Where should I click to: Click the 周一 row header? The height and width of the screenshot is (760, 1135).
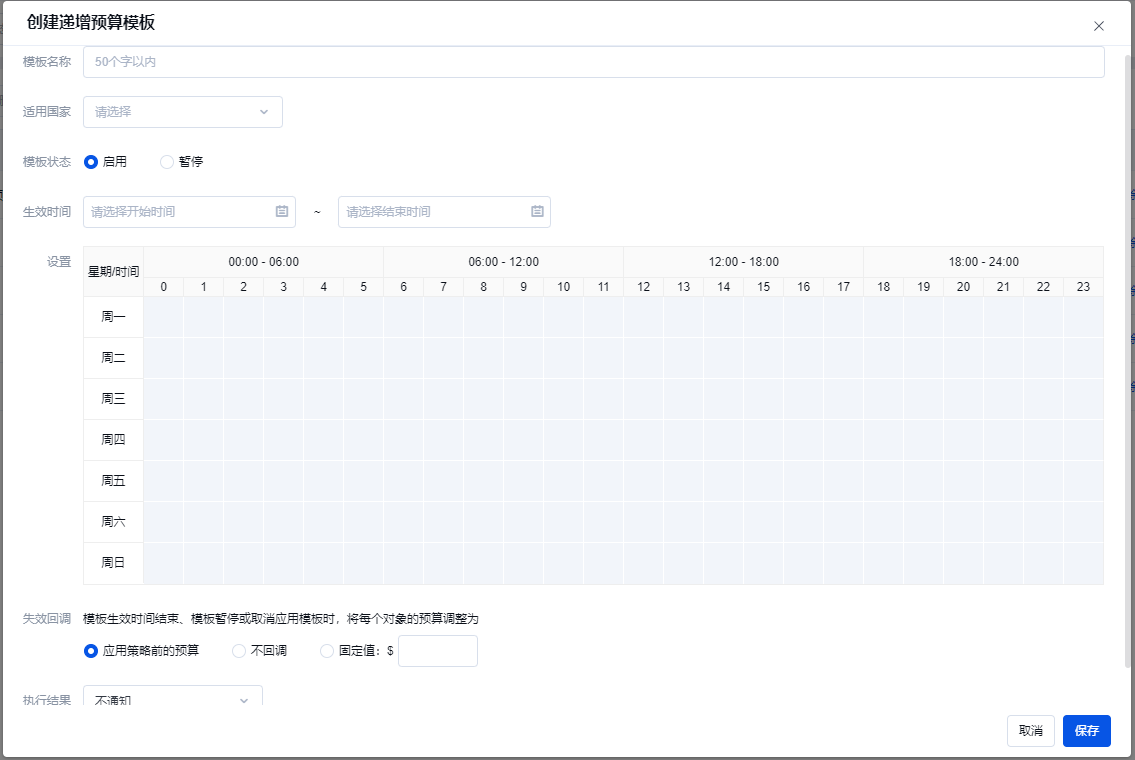(x=113, y=317)
